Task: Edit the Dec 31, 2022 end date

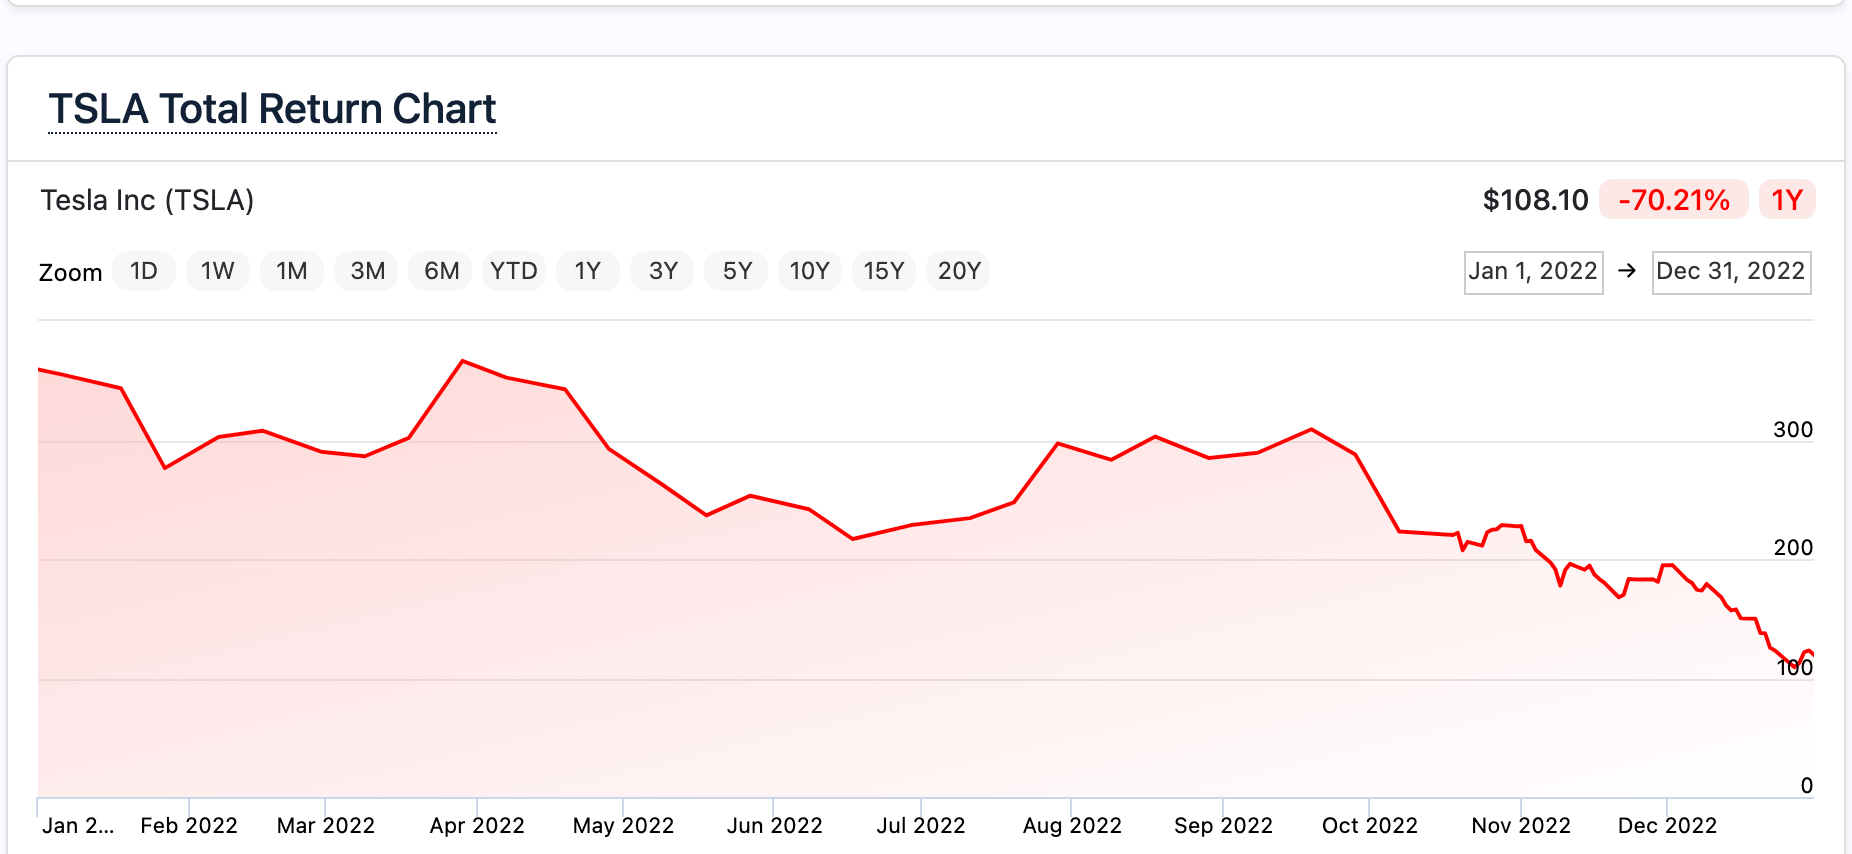Action: (x=1731, y=272)
